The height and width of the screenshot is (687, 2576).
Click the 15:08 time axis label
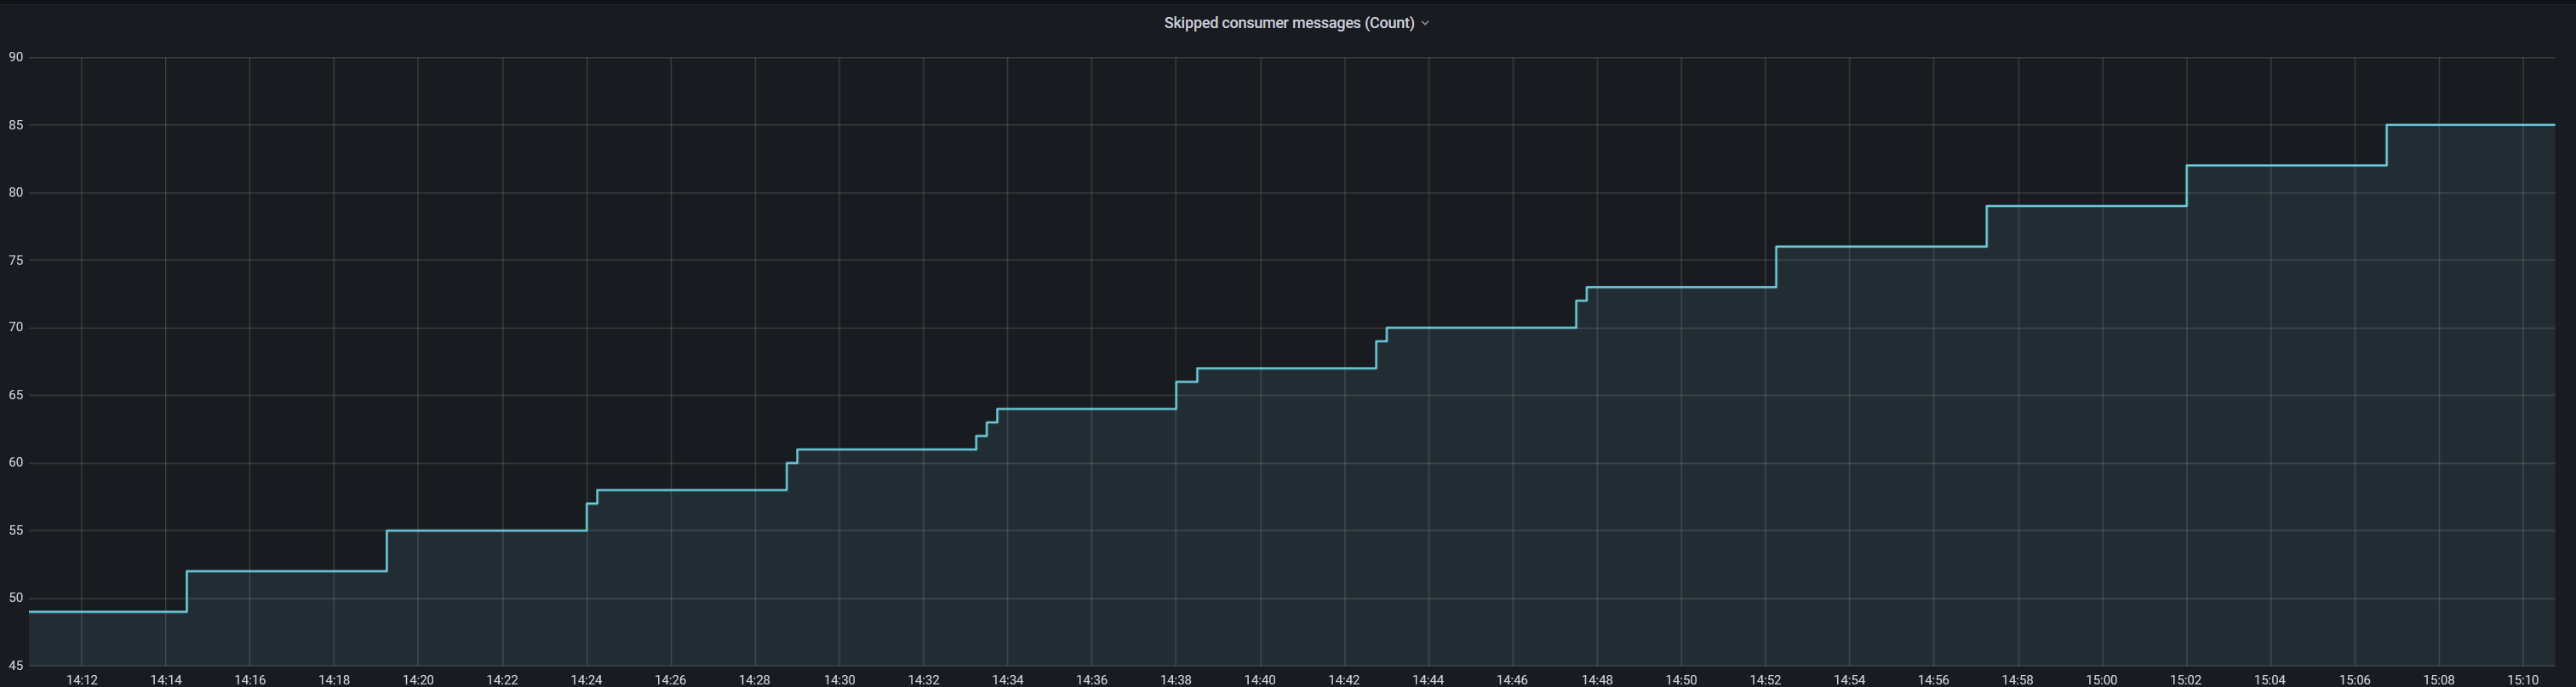pyautogui.click(x=2439, y=680)
